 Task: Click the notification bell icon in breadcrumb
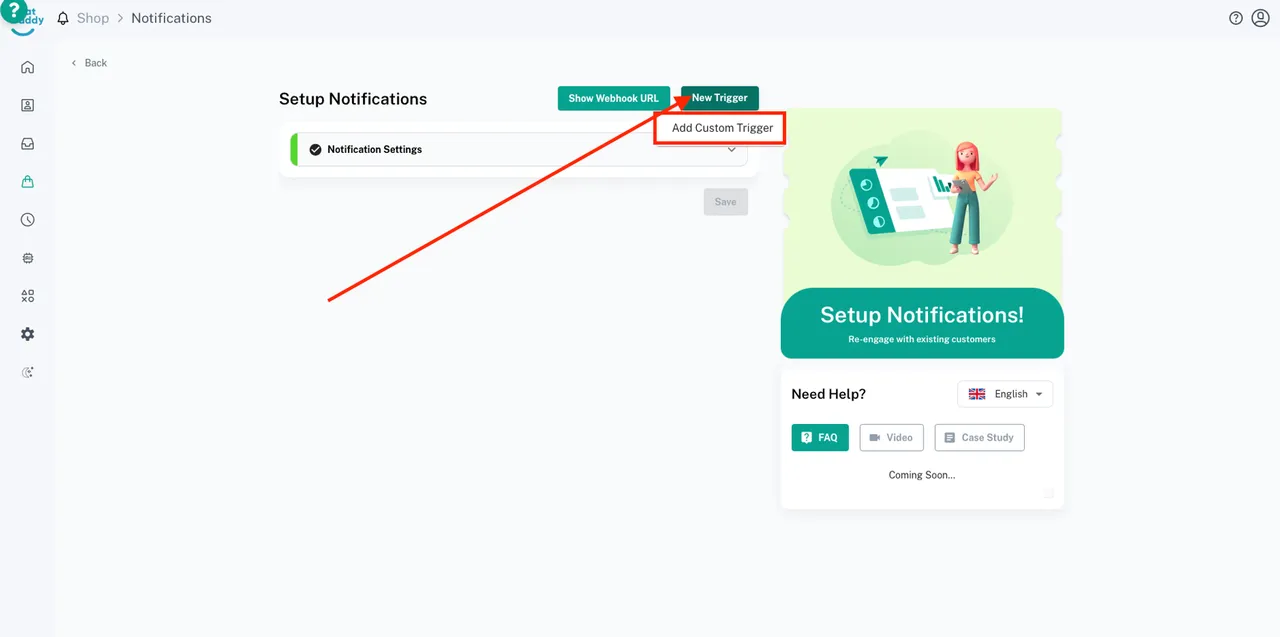[63, 18]
